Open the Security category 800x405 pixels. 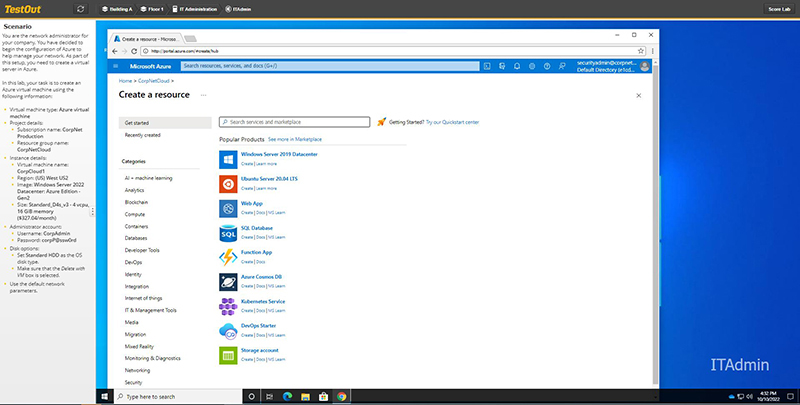(133, 383)
